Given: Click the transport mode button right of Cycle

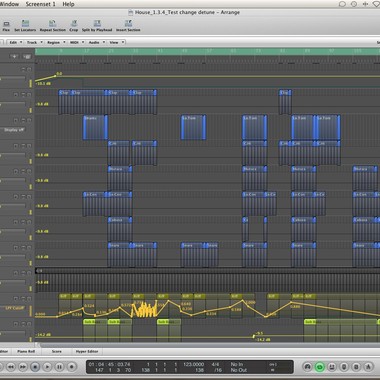Looking at the screenshot, I should [332, 367].
